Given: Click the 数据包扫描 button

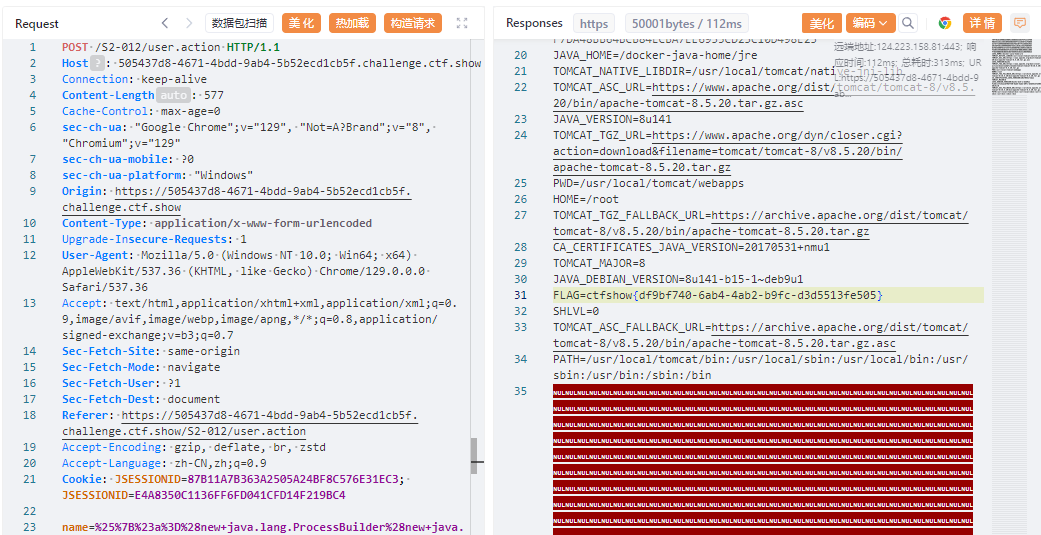Looking at the screenshot, I should coord(239,23).
